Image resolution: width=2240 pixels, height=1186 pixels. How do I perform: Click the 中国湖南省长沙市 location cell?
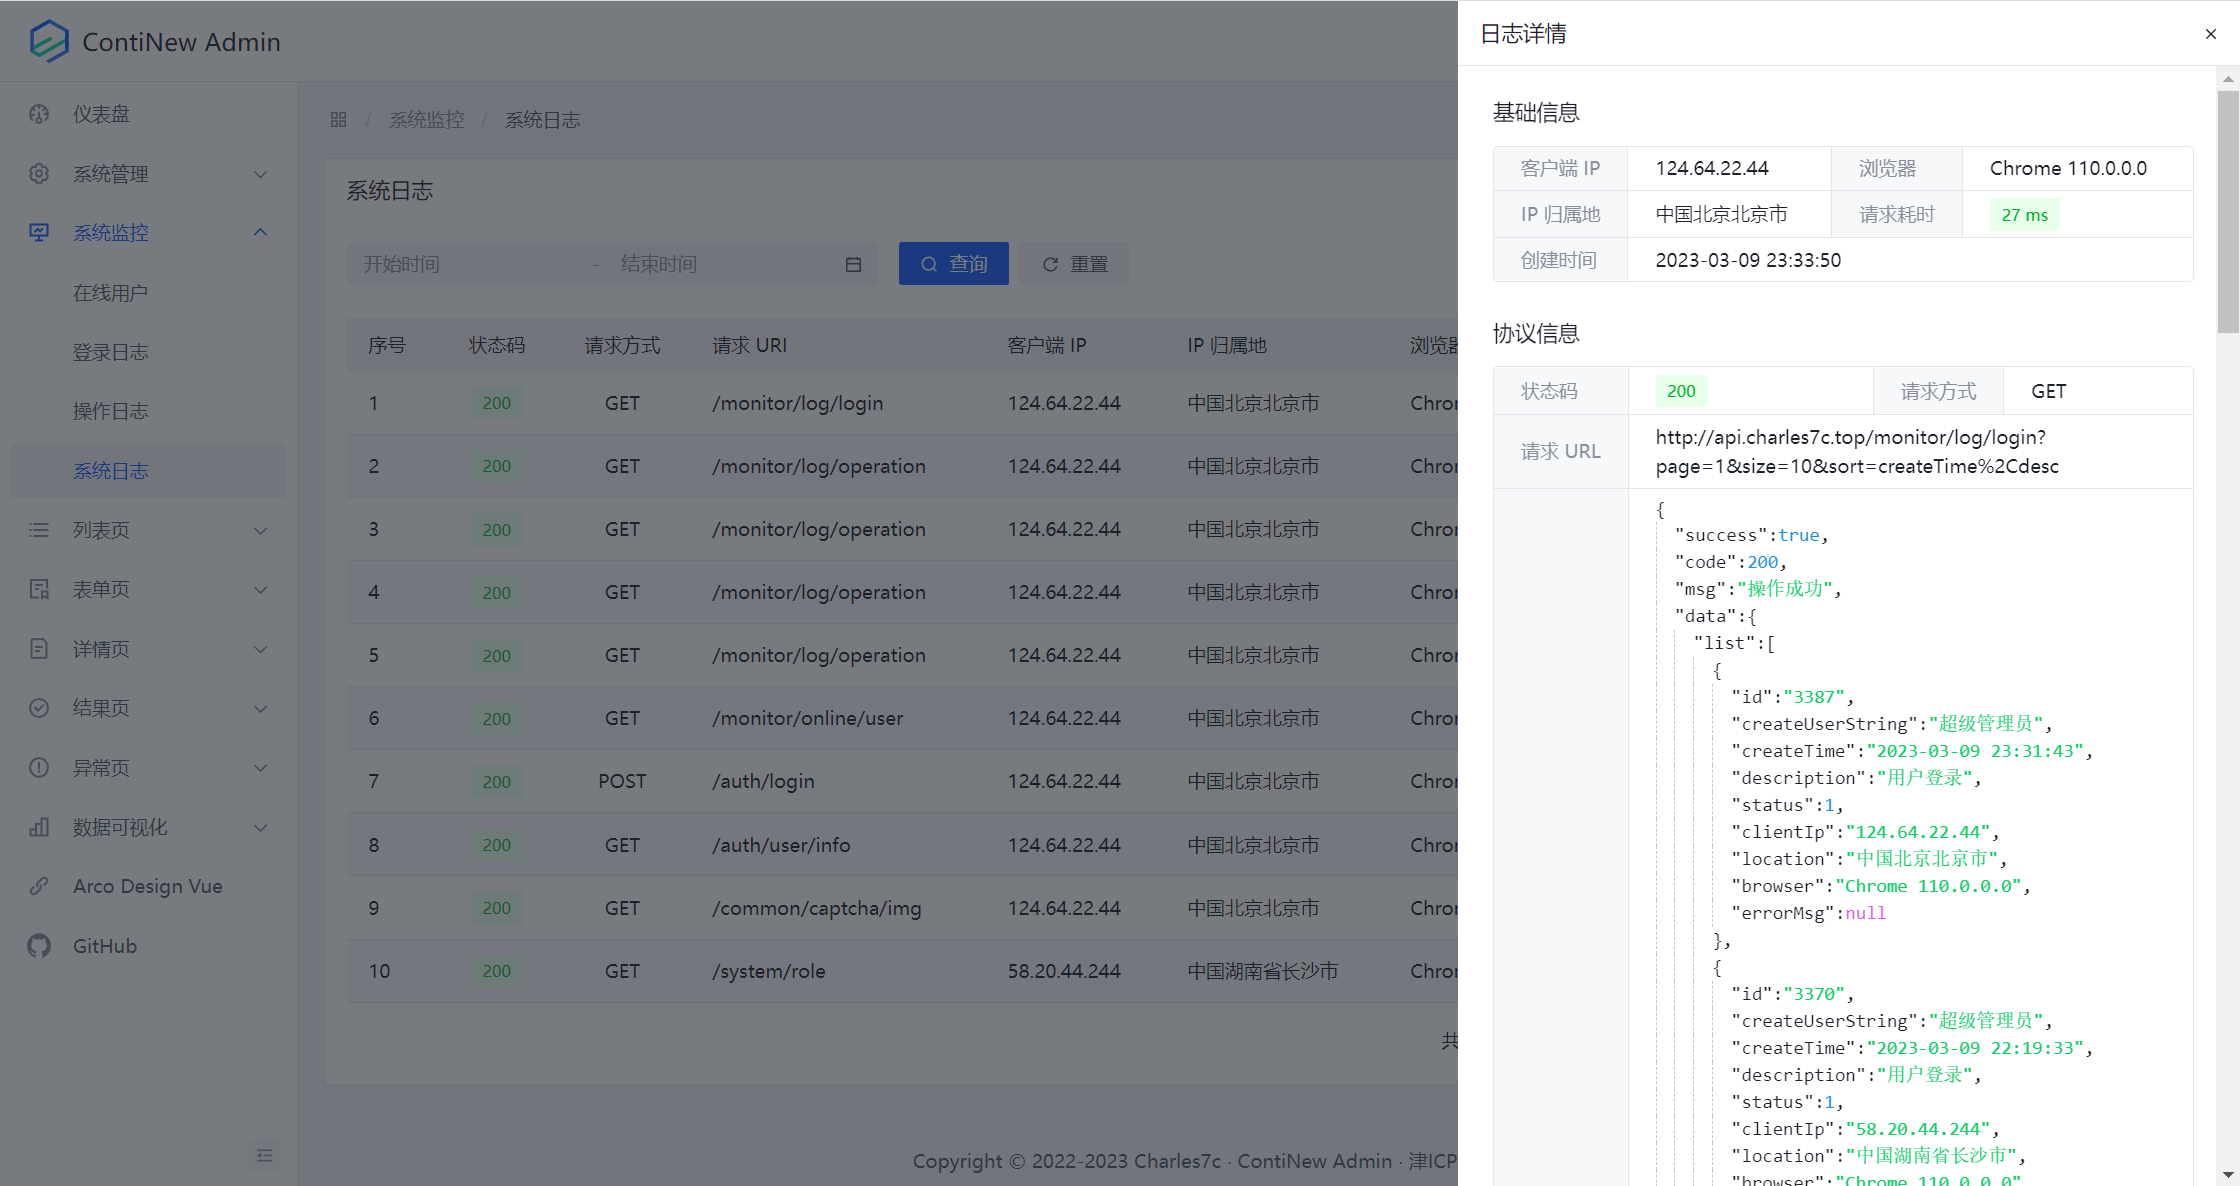[1262, 971]
